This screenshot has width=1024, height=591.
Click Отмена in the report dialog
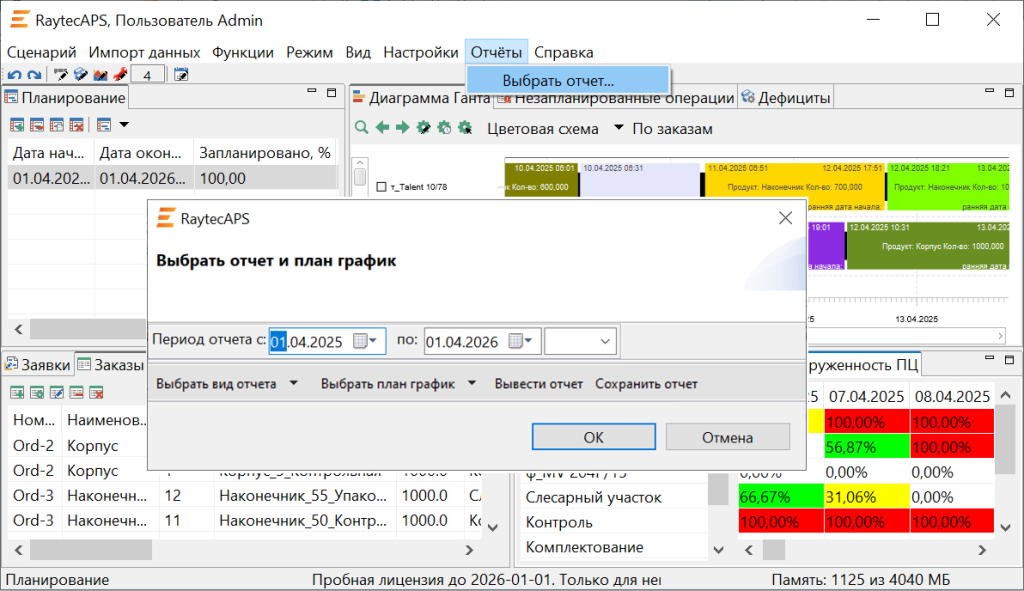click(x=728, y=437)
